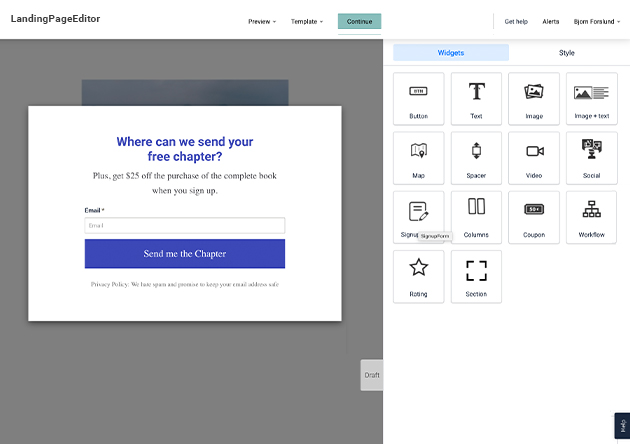Add a Button widget
Screen dimensions: 630x444
pos(418,99)
